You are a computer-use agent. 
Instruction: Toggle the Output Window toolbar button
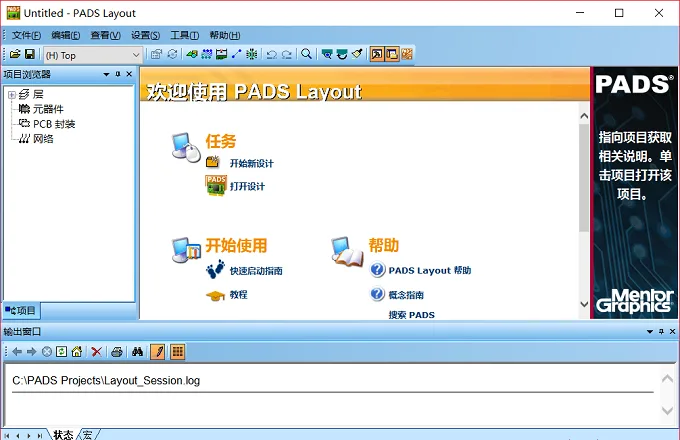pyautogui.click(x=377, y=54)
